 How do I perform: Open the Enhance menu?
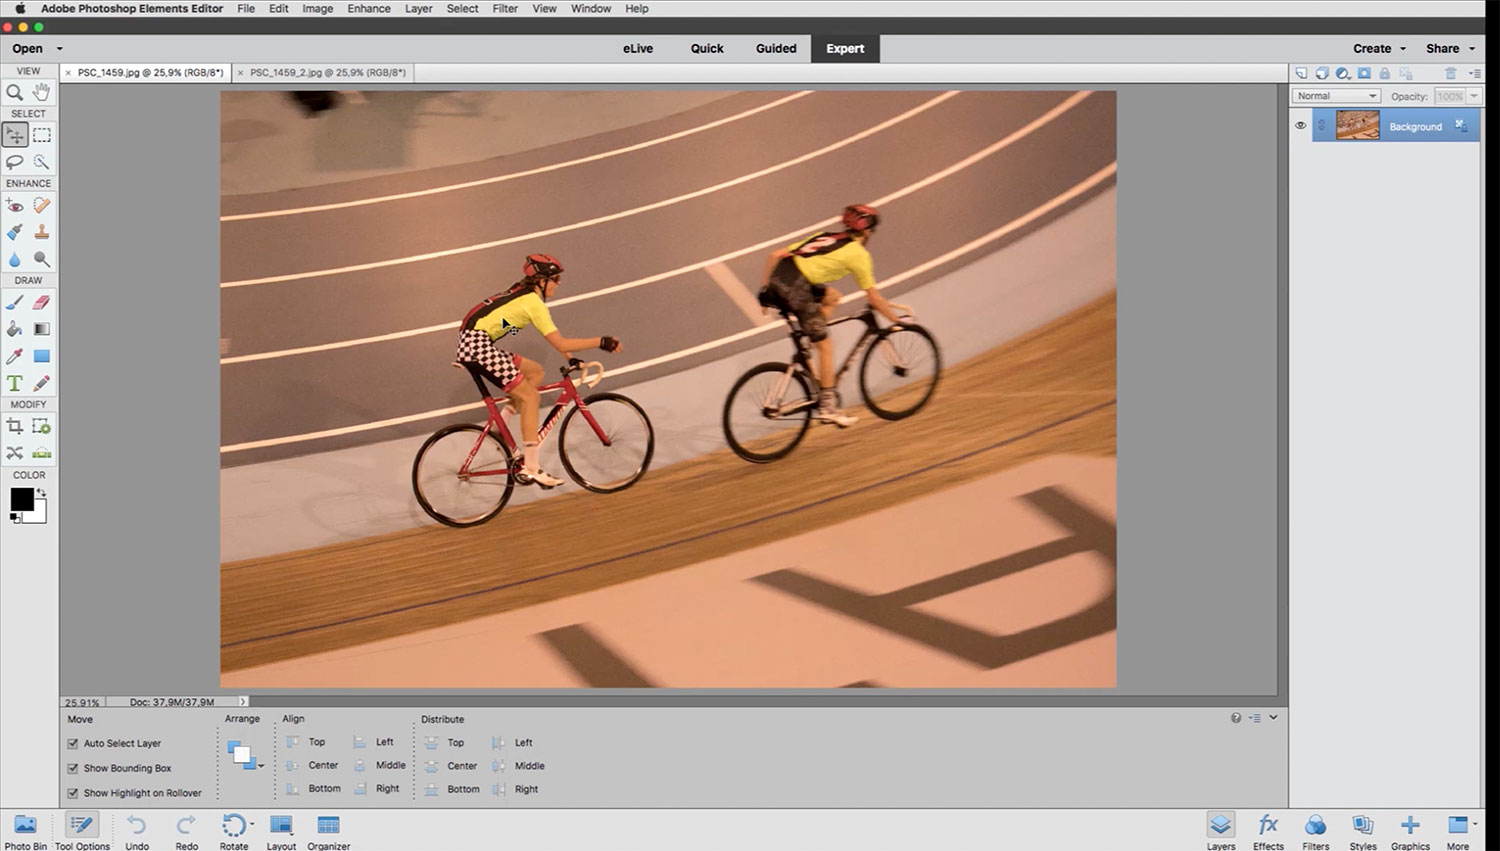(368, 8)
